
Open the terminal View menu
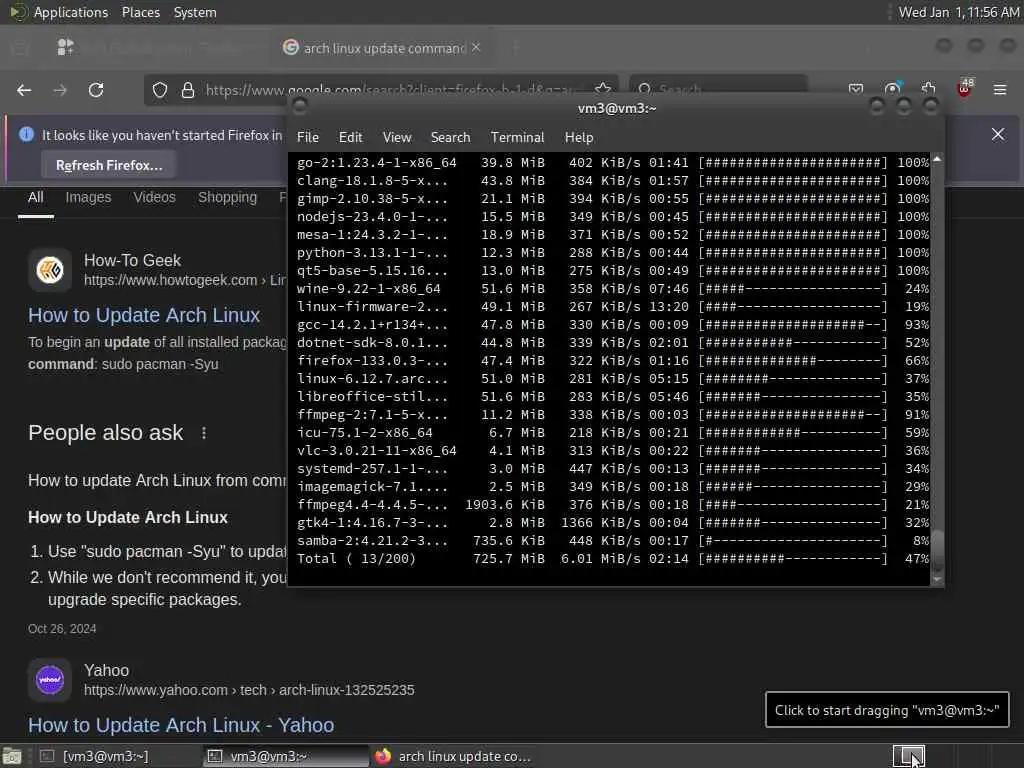[397, 137]
